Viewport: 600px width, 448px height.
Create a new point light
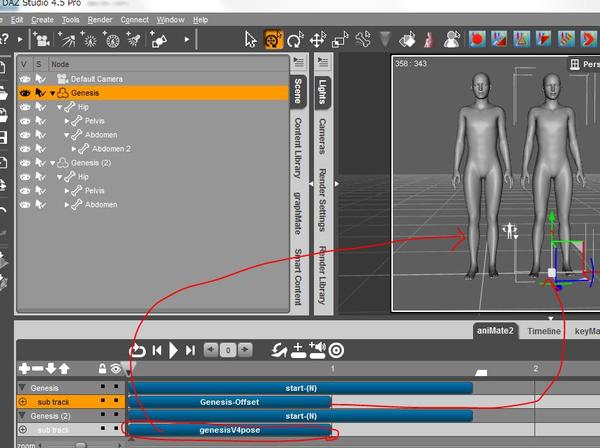point(89,40)
